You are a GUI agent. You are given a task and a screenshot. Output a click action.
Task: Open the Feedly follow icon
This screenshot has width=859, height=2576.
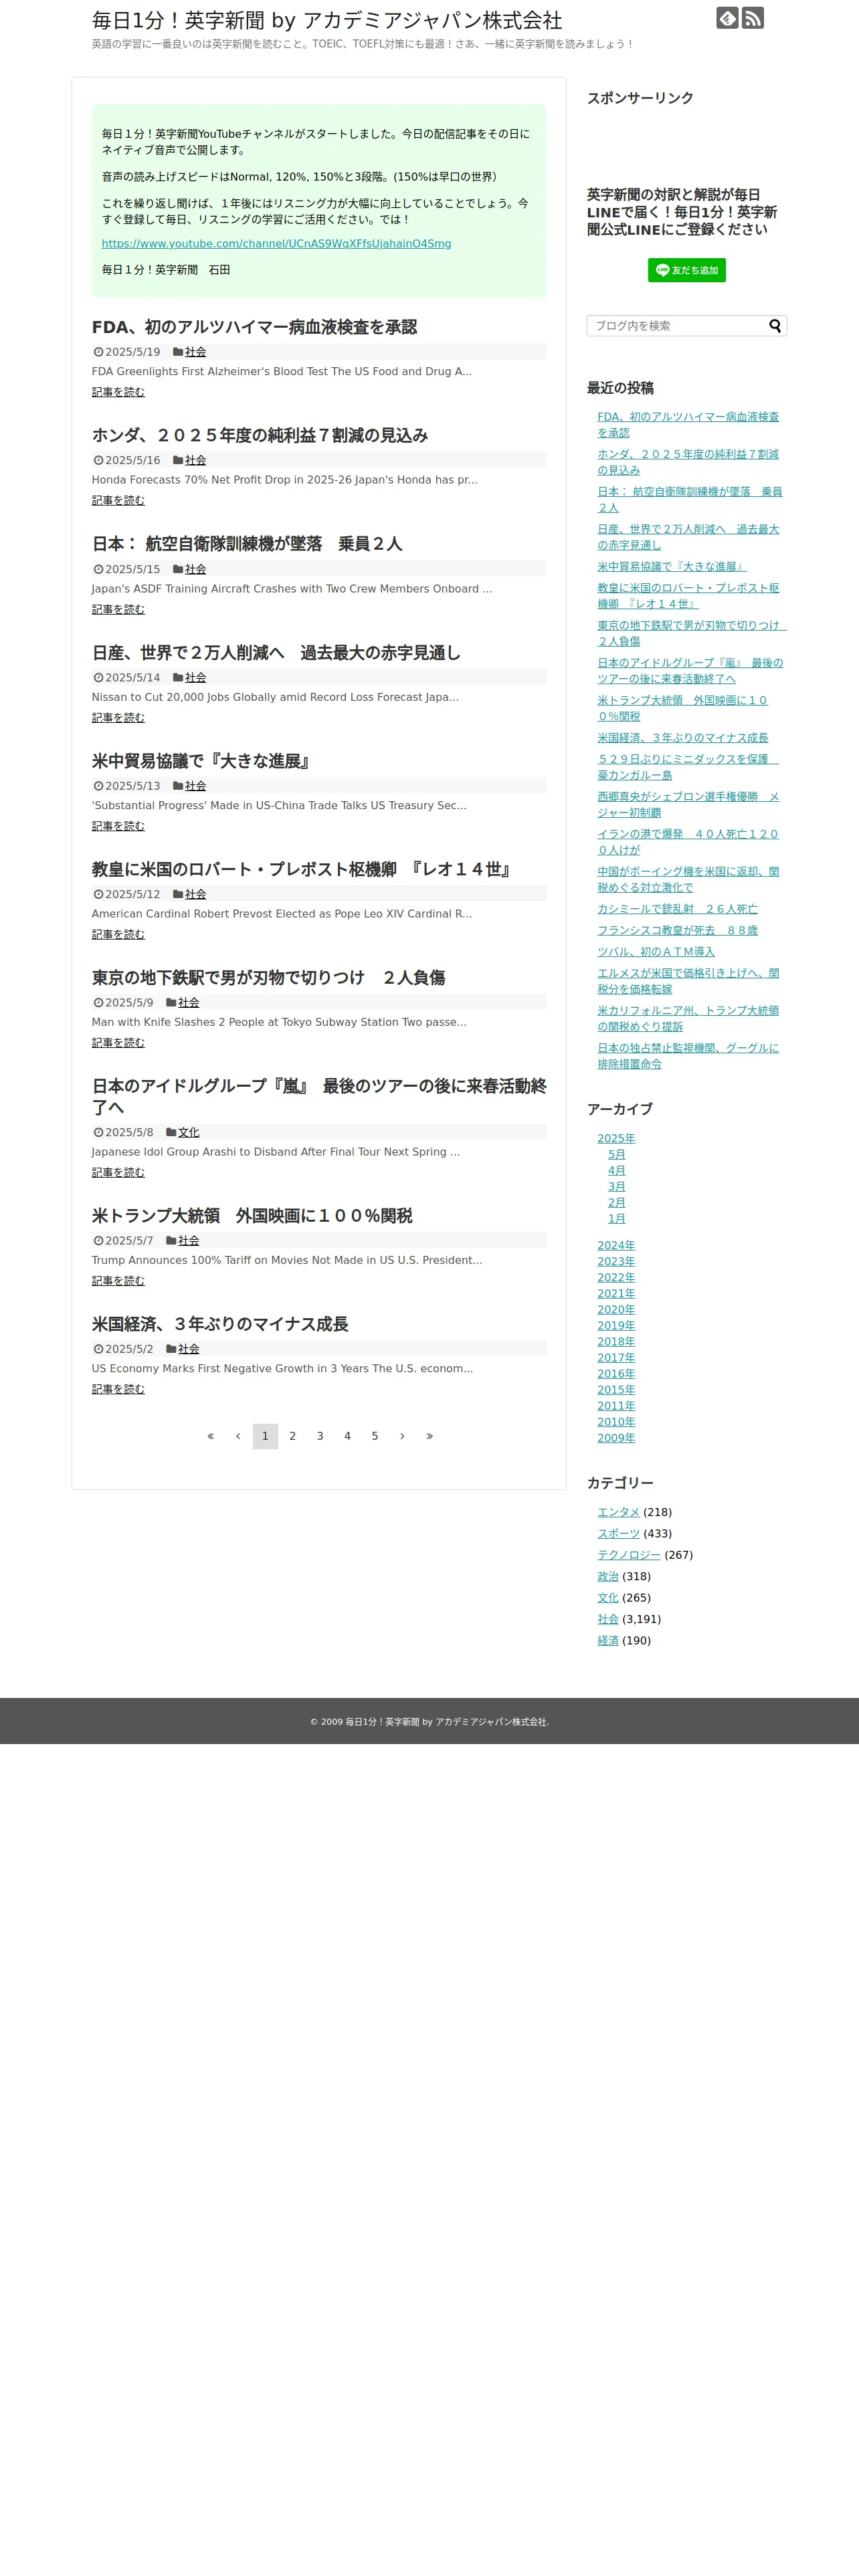(x=727, y=18)
